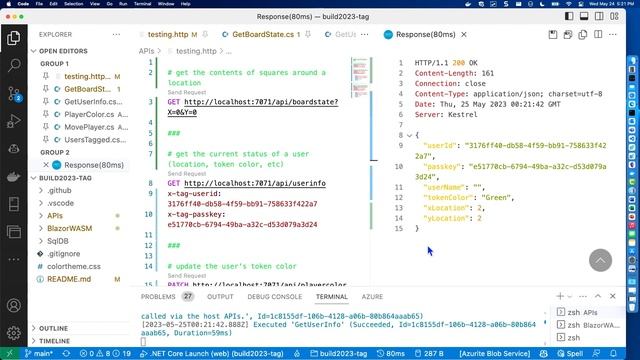Click the scroll to top round button

coord(600,260)
